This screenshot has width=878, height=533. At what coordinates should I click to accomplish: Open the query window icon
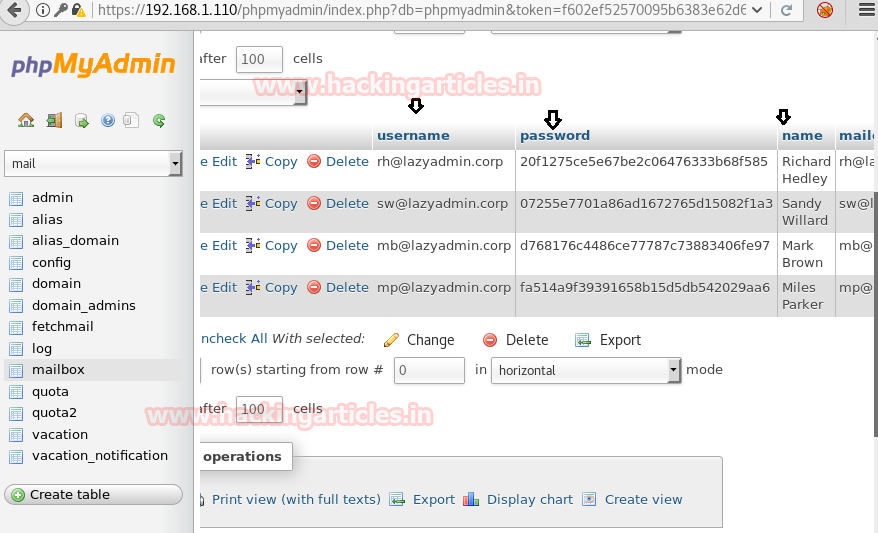point(82,120)
